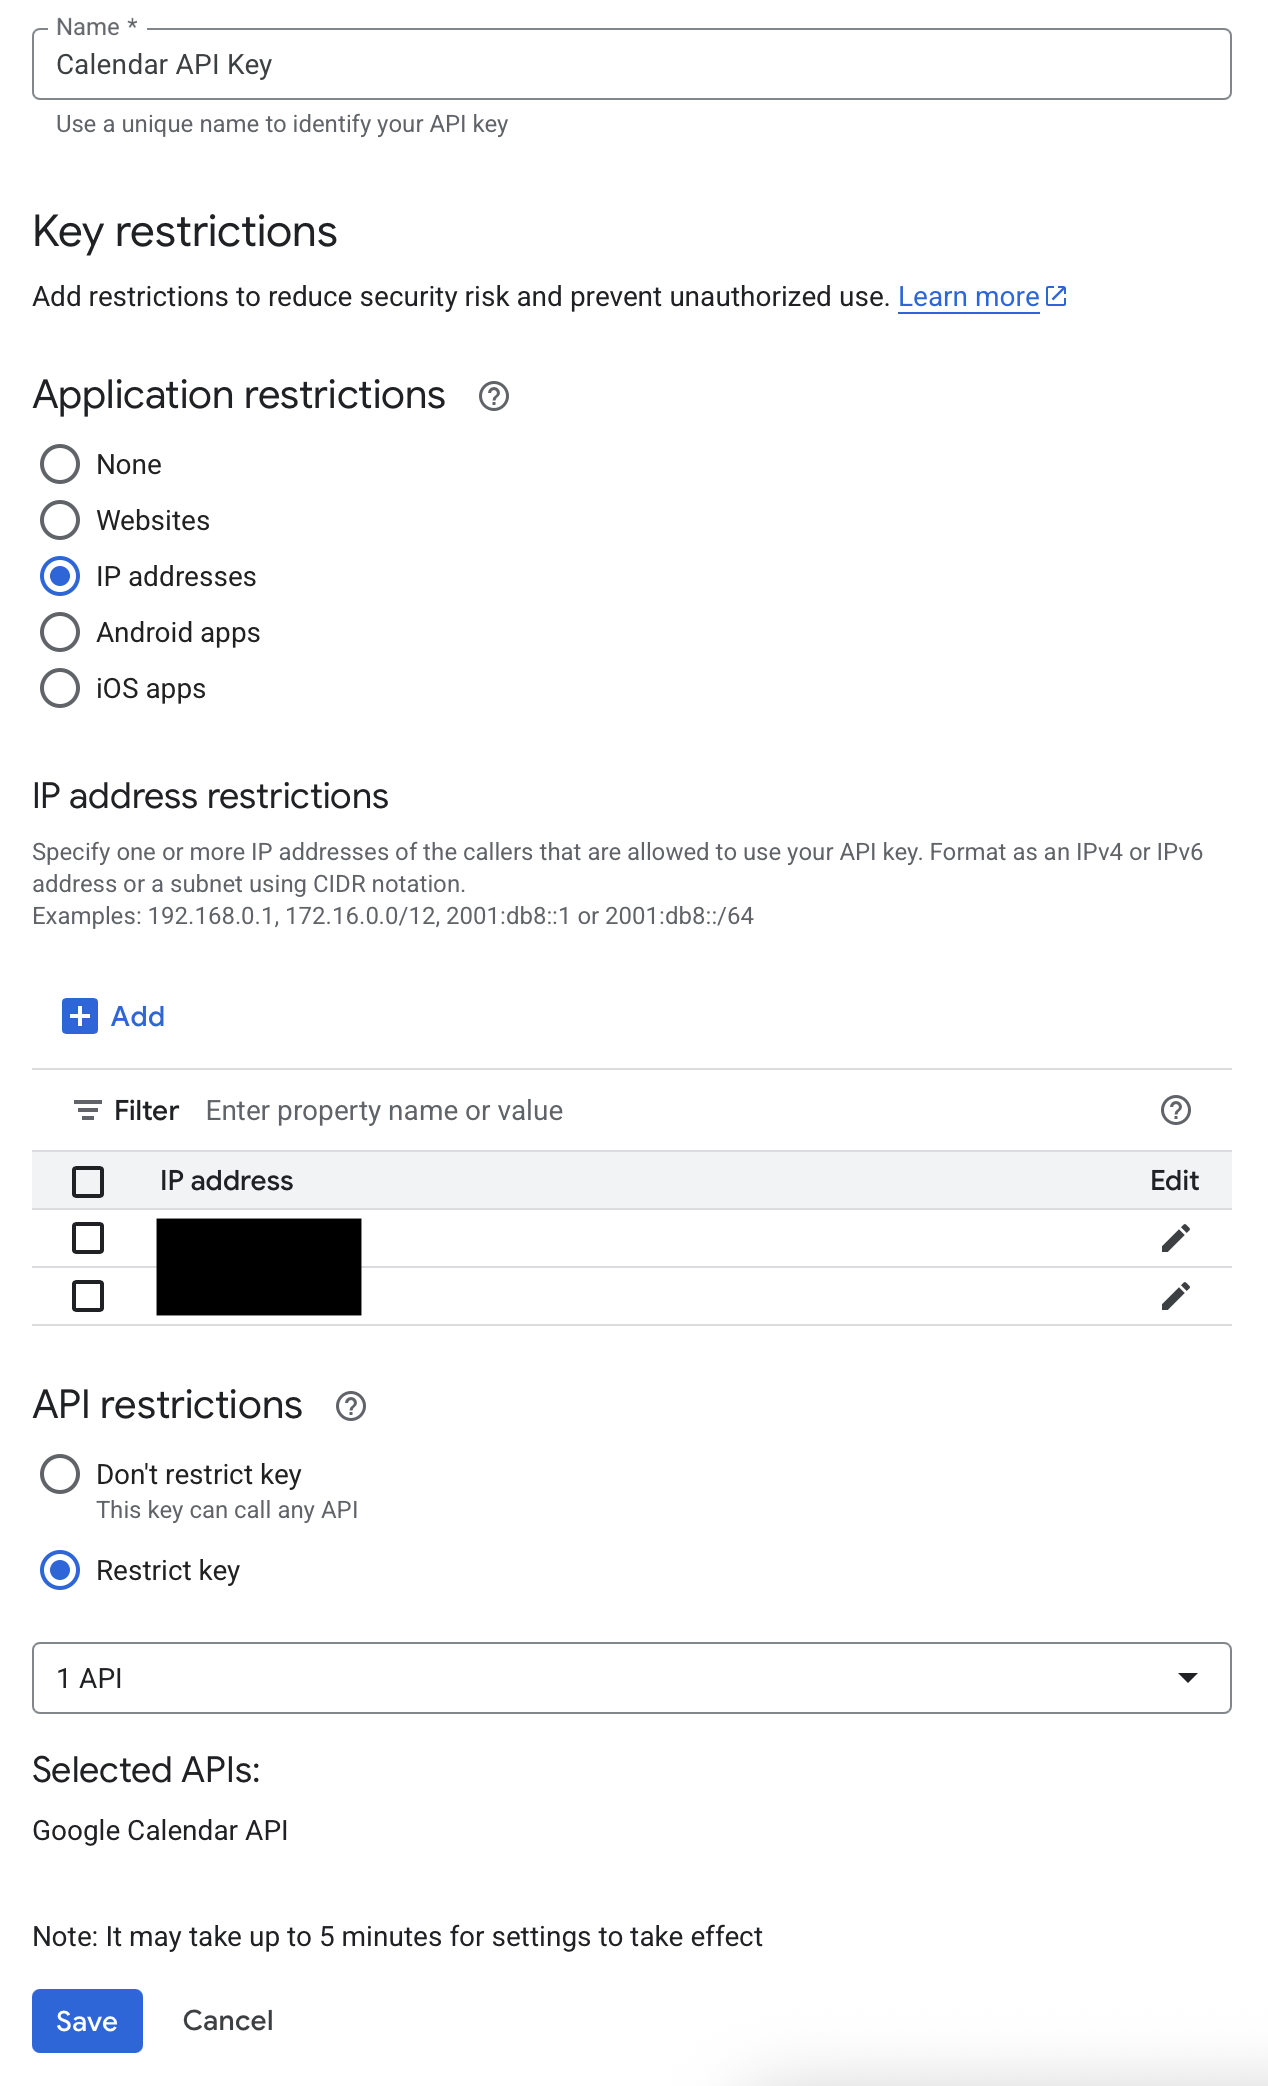Edit the first IP address with its pencil icon
The image size is (1268, 2086).
click(x=1176, y=1238)
